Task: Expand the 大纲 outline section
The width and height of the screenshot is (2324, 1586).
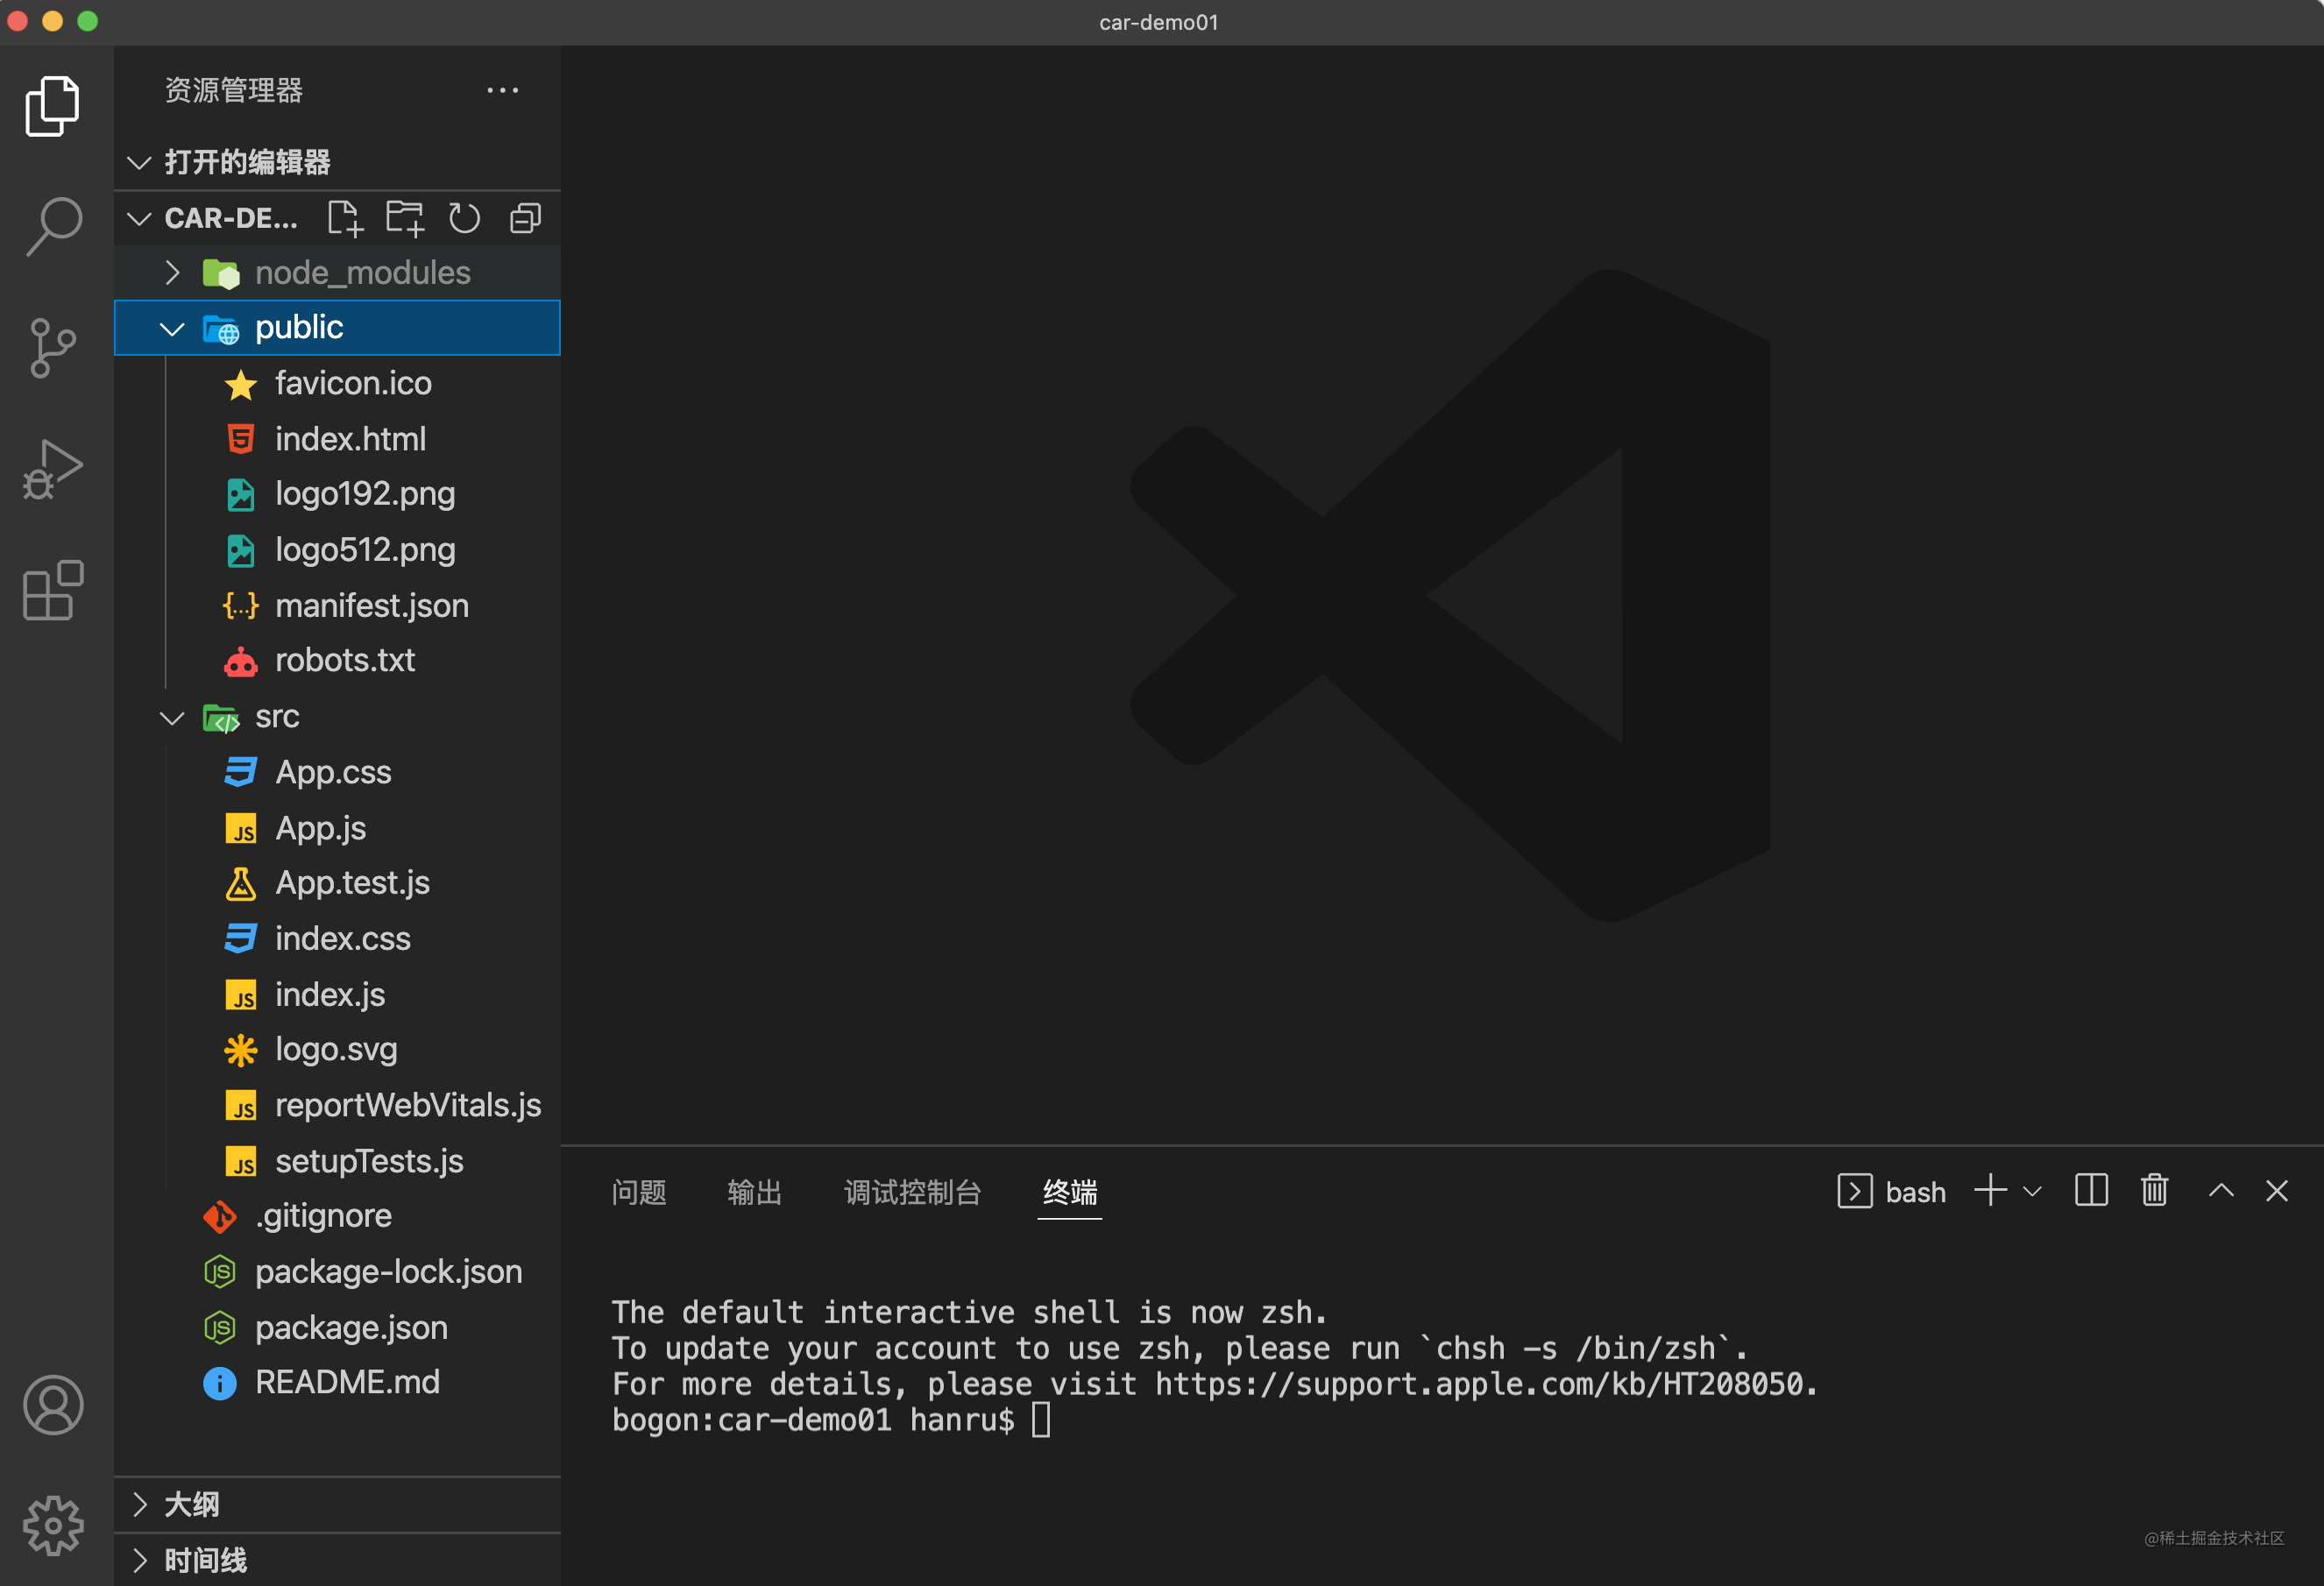Action: point(337,1504)
